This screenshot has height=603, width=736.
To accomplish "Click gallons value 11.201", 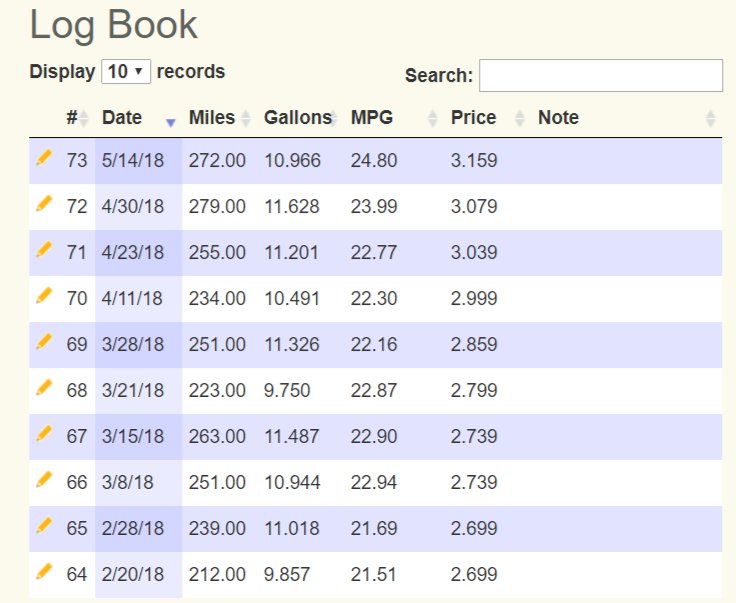I will point(291,252).
